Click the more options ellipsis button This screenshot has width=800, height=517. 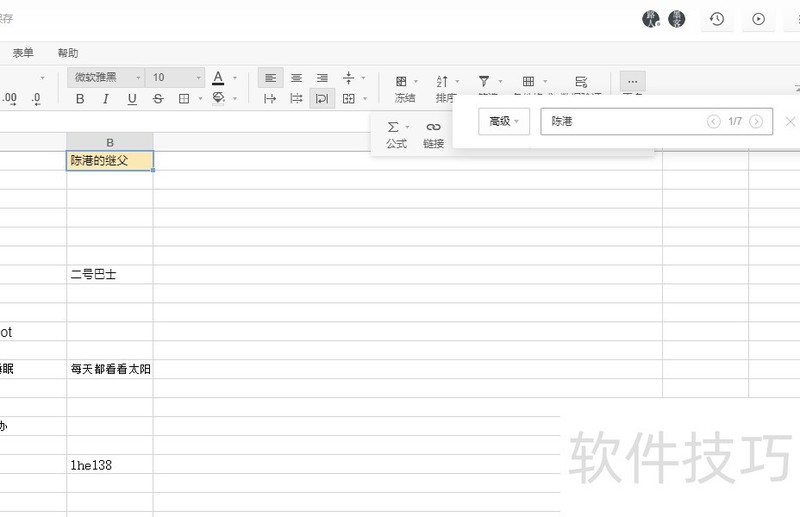point(633,81)
